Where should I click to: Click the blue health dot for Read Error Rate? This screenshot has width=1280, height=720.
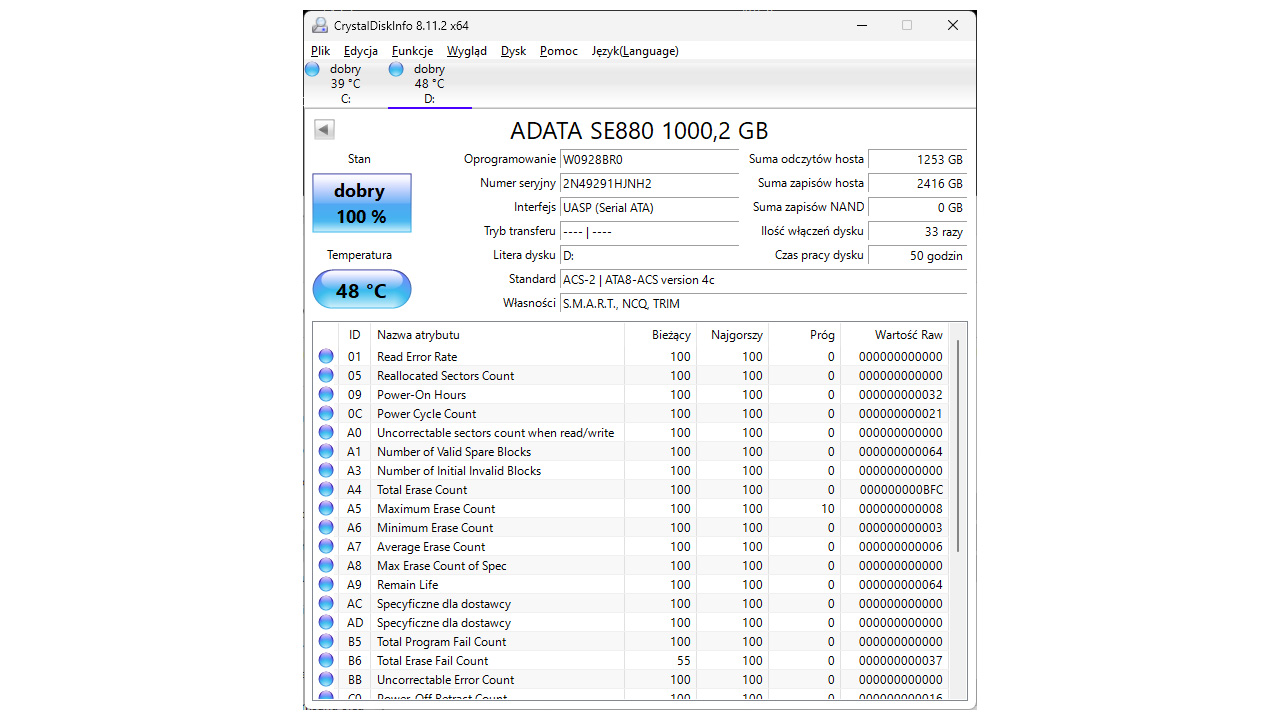pyautogui.click(x=325, y=356)
